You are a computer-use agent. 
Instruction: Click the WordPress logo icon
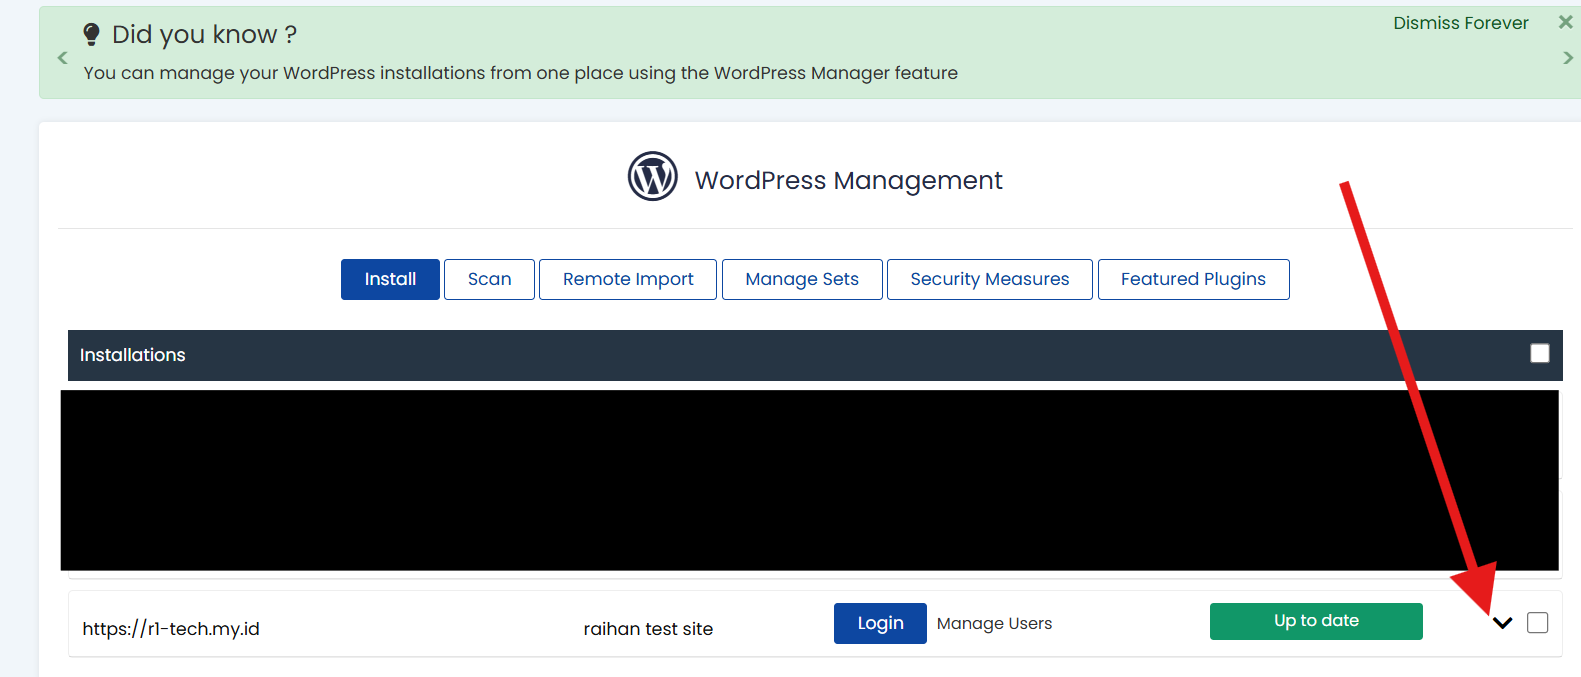coord(653,177)
